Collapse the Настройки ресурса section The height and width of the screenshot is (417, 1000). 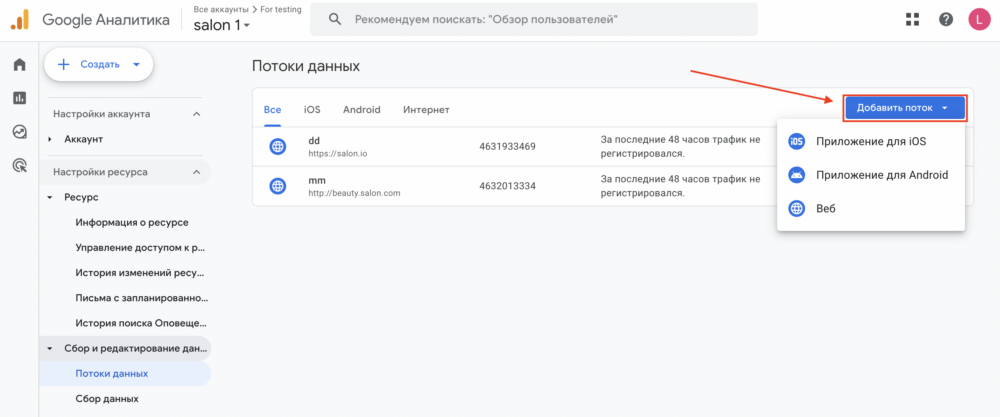(196, 172)
